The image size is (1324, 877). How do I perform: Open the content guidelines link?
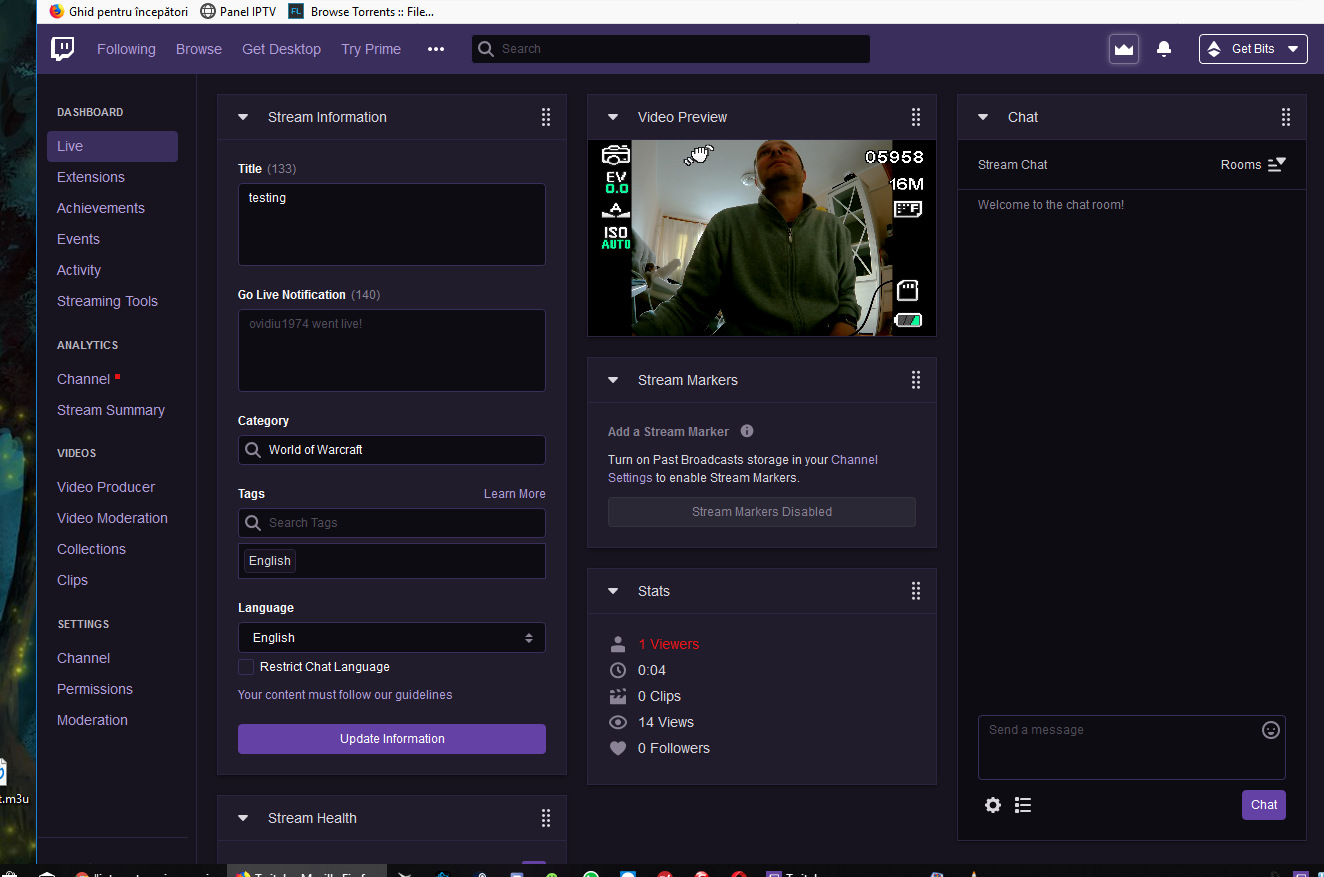point(345,695)
